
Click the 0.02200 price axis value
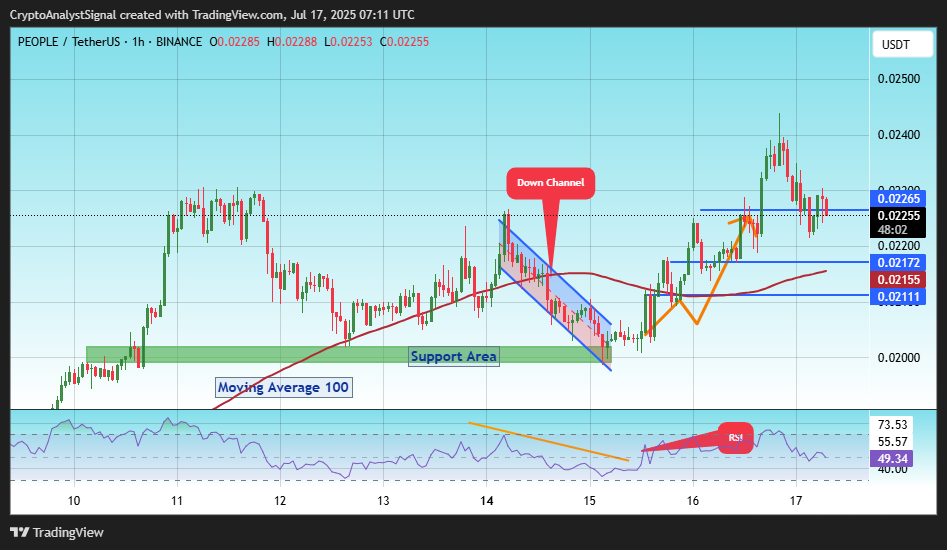coord(899,246)
